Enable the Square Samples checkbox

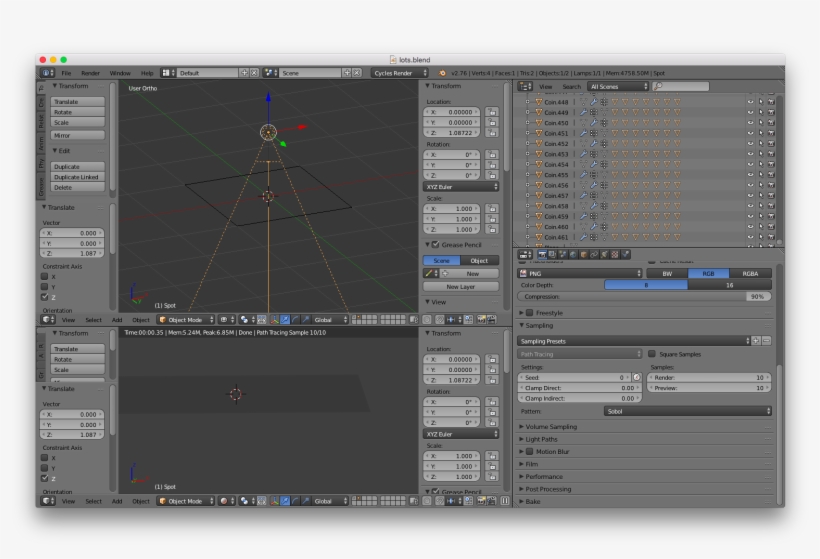coord(652,354)
